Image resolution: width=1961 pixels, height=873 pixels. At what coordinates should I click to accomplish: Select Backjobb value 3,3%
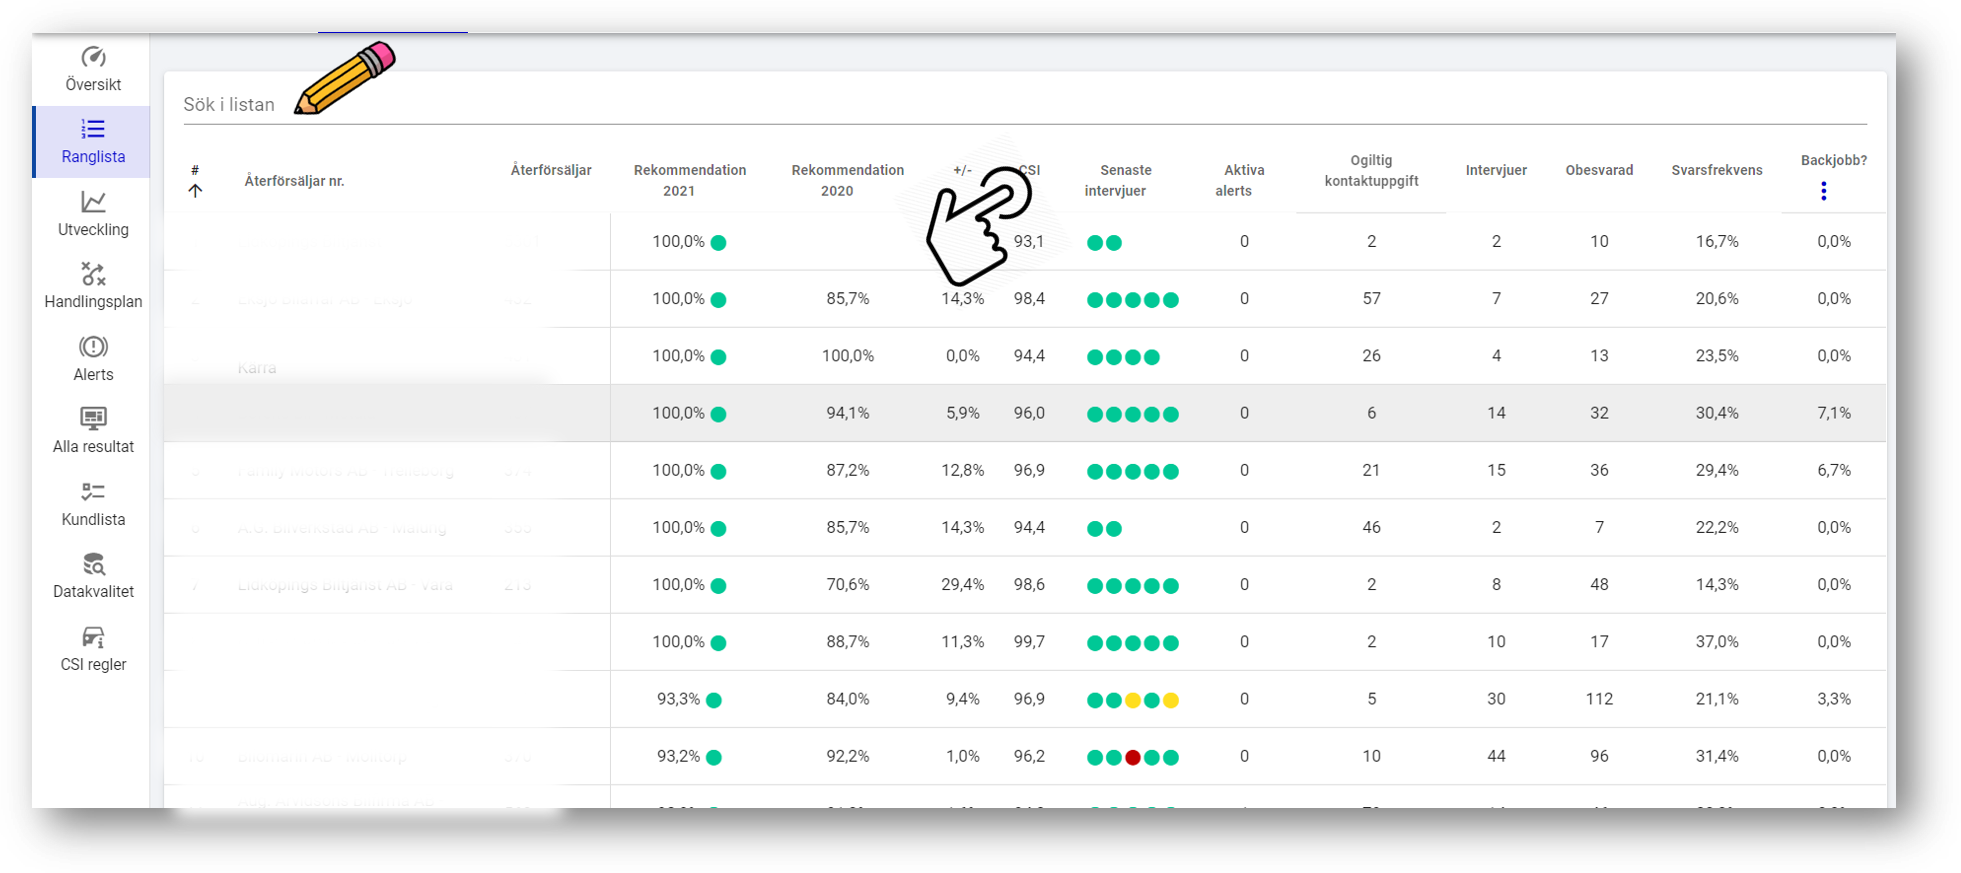1834,698
